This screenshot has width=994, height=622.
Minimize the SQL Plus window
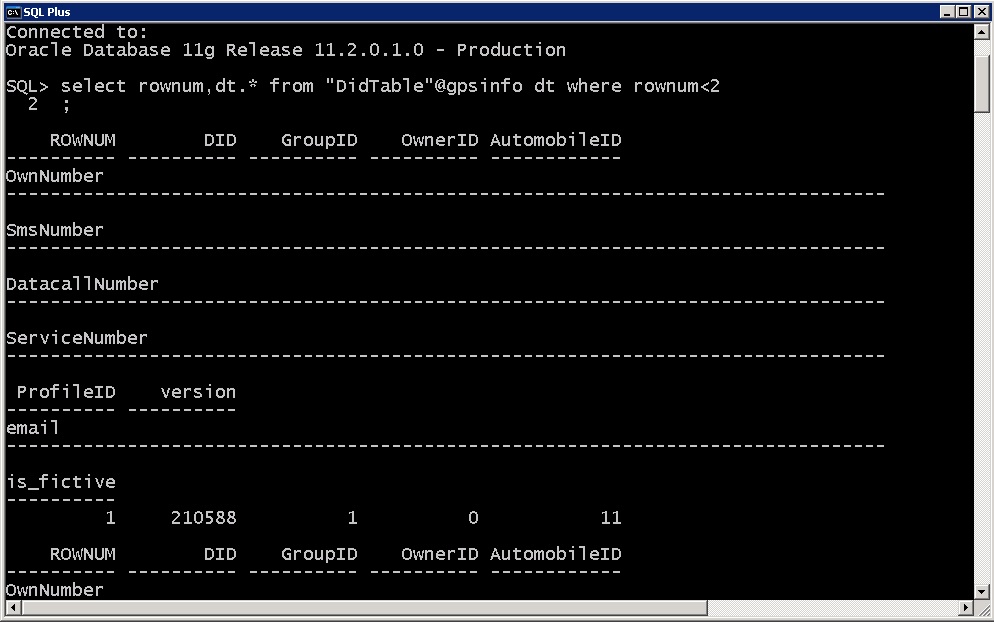pyautogui.click(x=947, y=12)
